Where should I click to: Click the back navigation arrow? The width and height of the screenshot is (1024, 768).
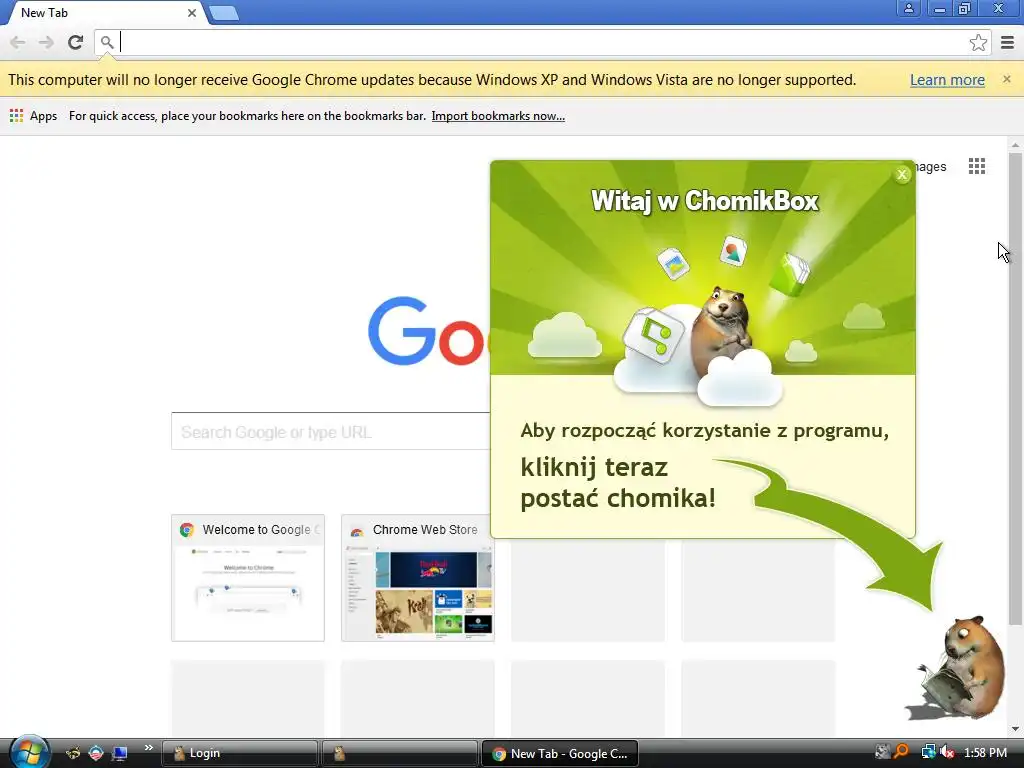pos(18,42)
